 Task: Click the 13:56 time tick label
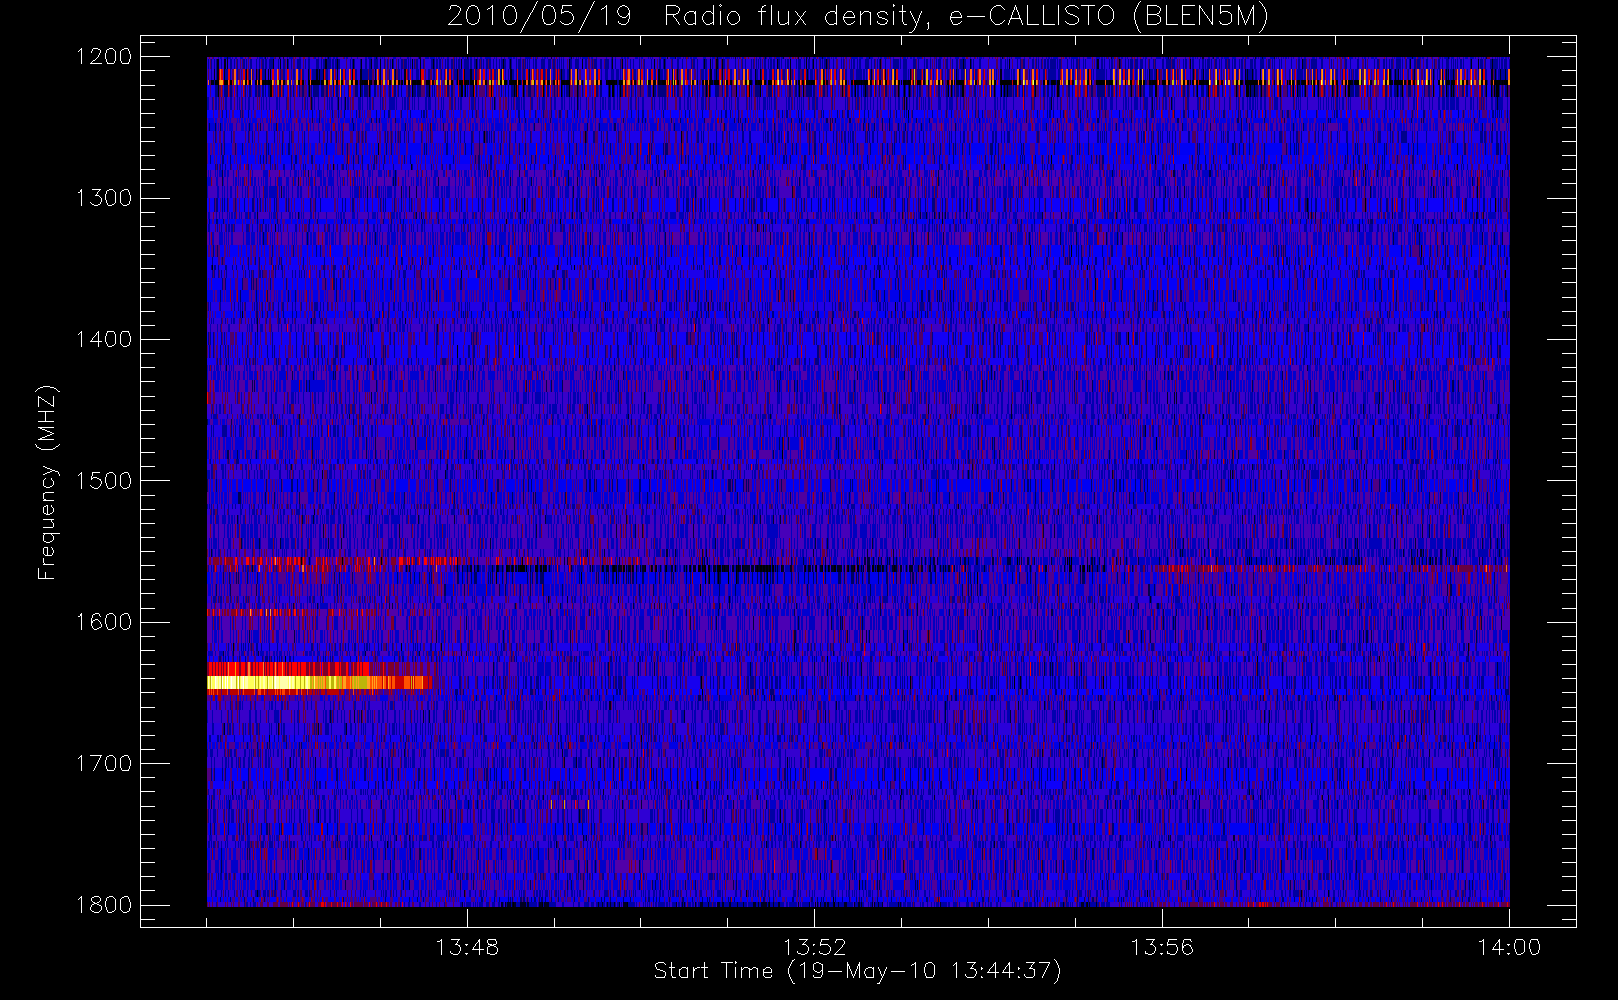coord(1162,947)
